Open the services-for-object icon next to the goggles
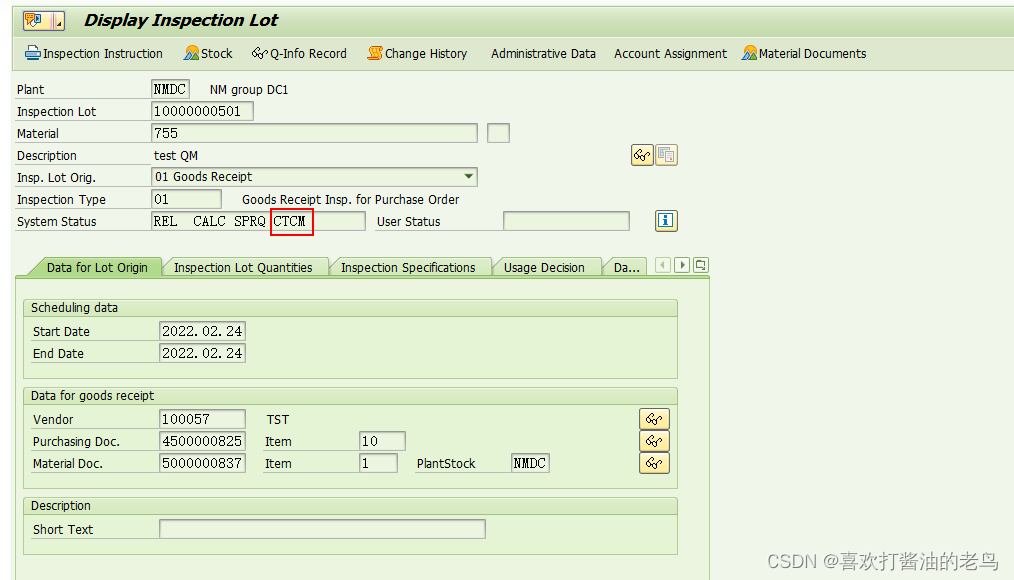Image resolution: width=1014 pixels, height=580 pixels. pyautogui.click(x=664, y=154)
